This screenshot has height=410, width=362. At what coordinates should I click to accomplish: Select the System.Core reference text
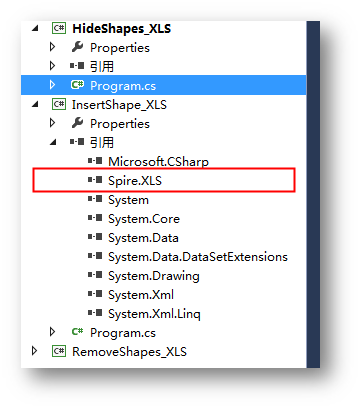[144, 219]
